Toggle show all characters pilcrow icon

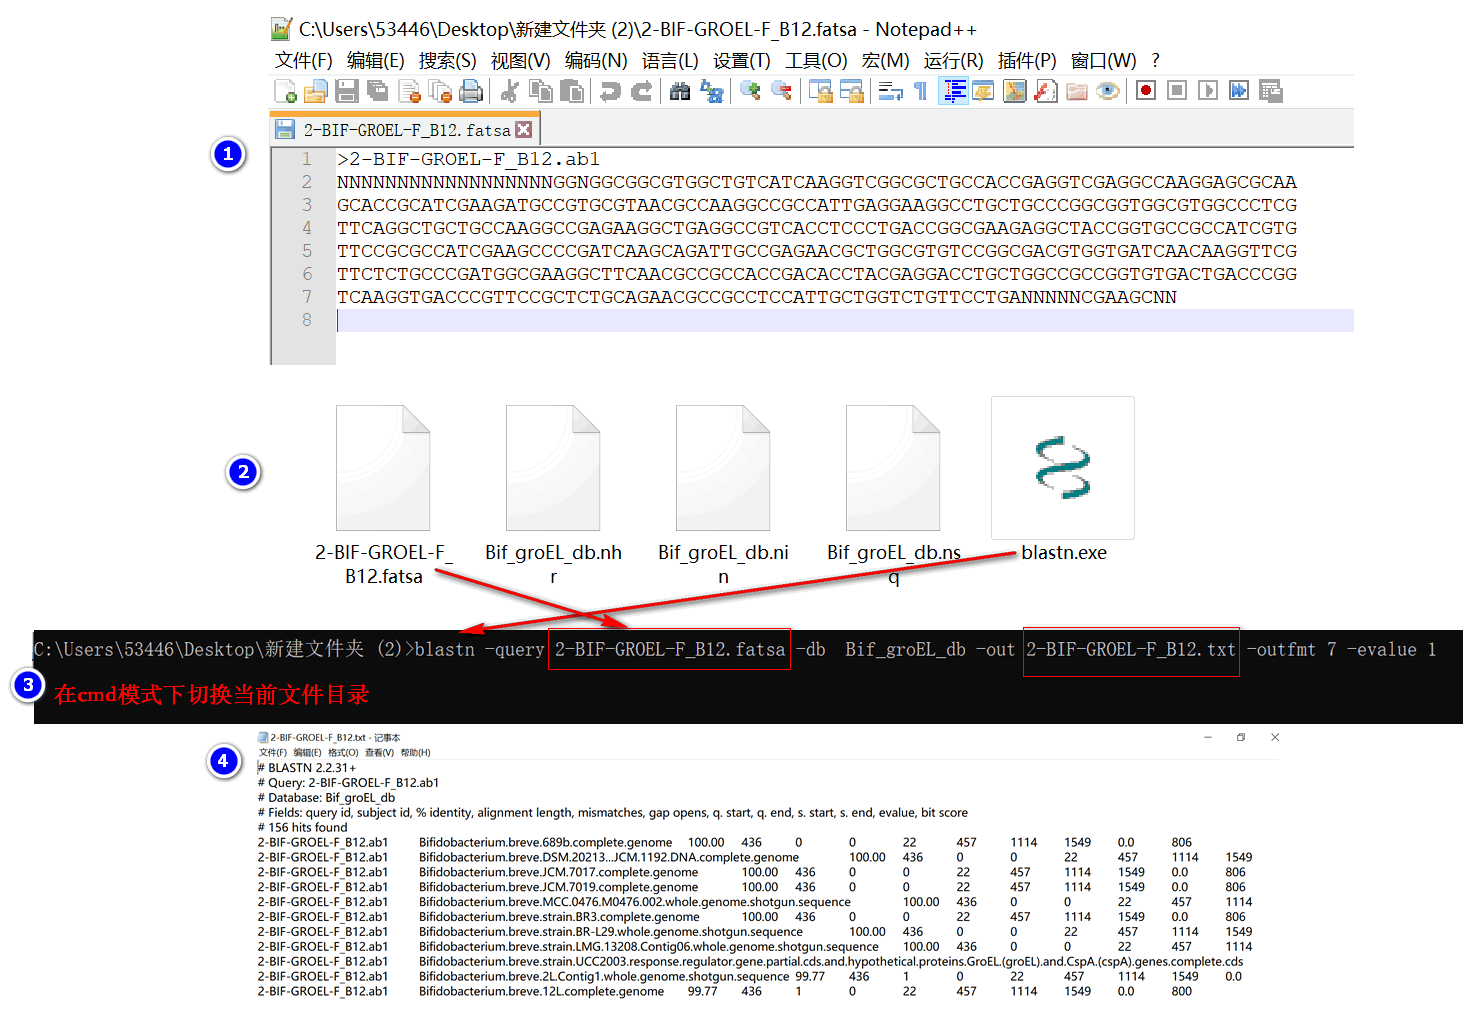click(x=921, y=92)
